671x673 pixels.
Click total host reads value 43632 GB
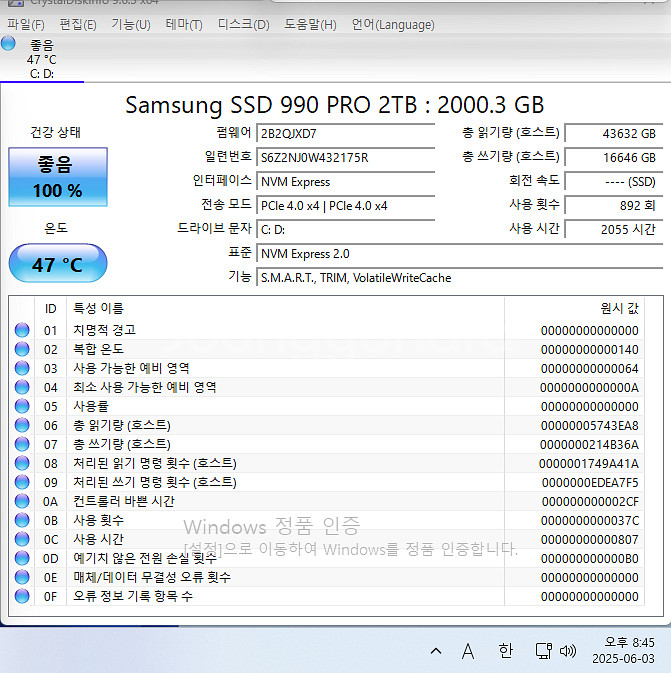tap(614, 133)
